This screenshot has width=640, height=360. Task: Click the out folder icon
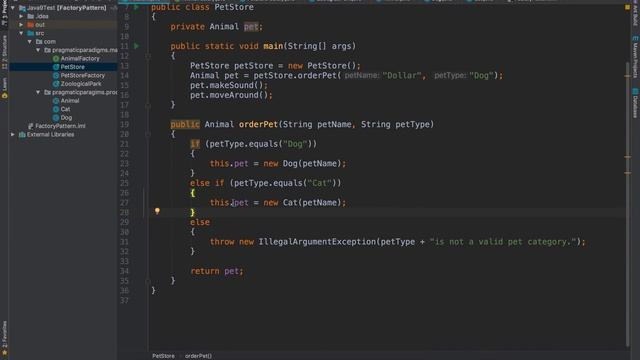31,24
